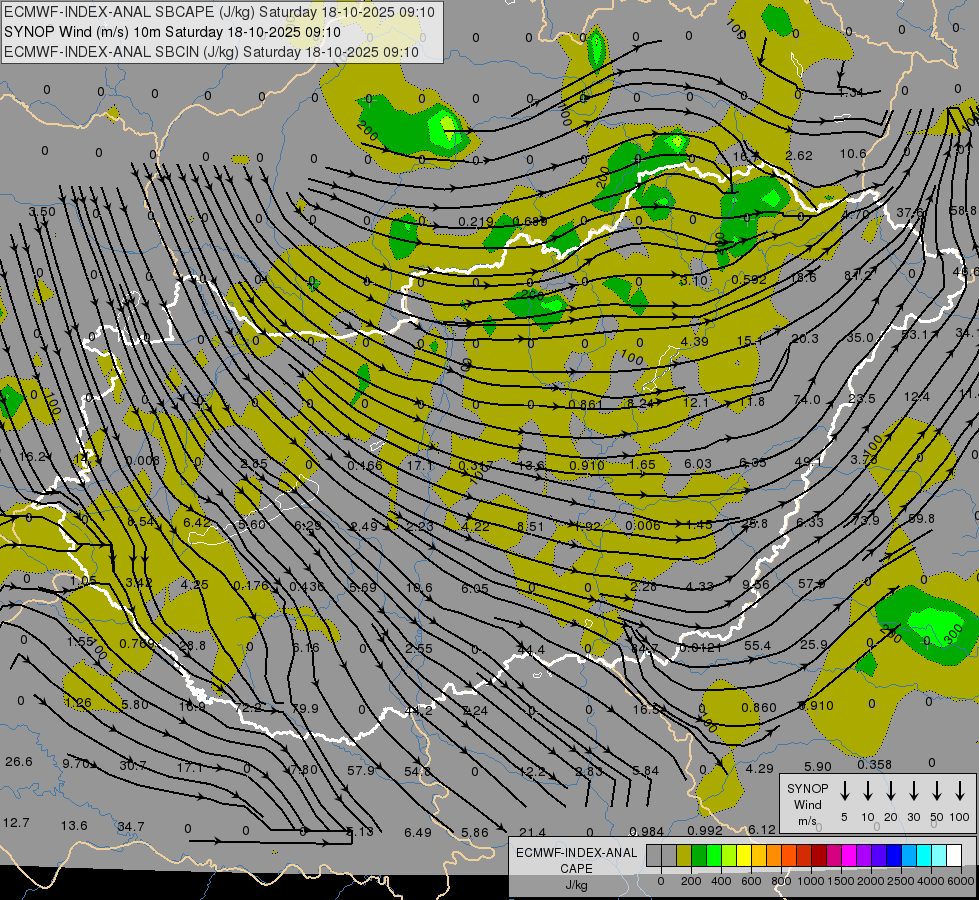Click the 2500 tick label on CAPE legend
Image resolution: width=979 pixels, height=900 pixels.
(x=901, y=881)
